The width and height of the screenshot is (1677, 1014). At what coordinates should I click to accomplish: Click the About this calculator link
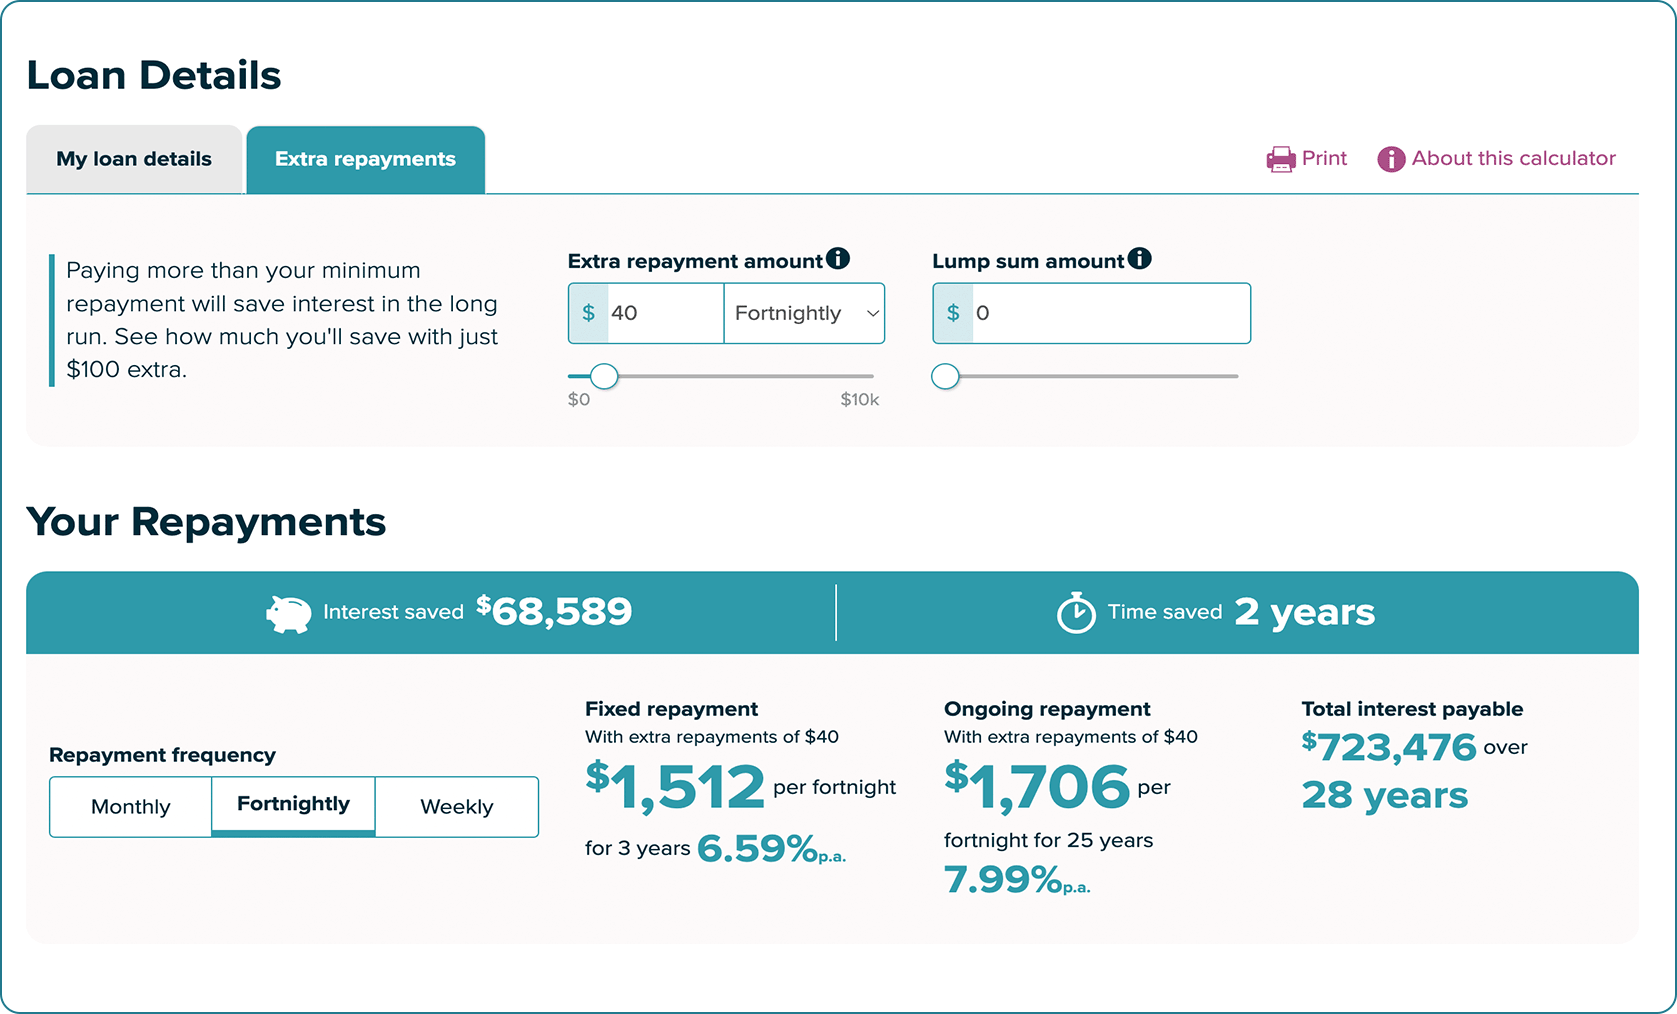1514,158
